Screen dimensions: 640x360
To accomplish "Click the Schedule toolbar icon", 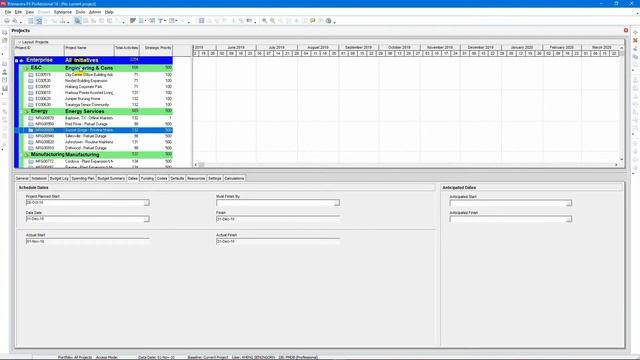I will 201,21.
